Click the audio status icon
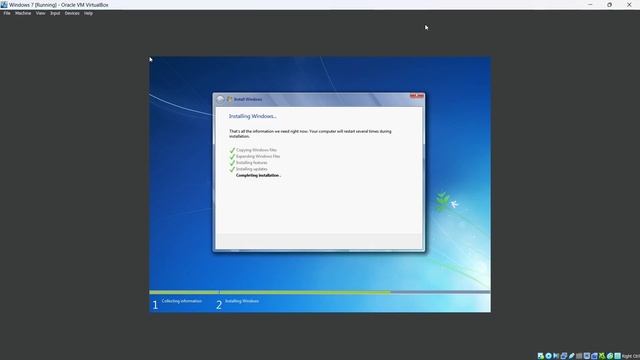 click(556, 356)
